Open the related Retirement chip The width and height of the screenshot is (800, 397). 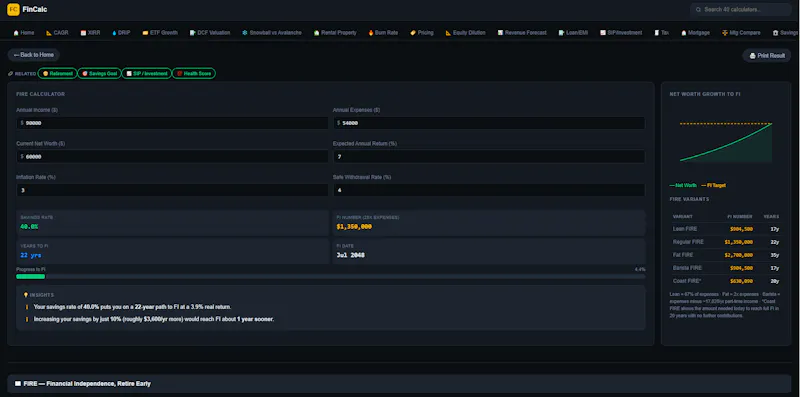click(x=58, y=73)
